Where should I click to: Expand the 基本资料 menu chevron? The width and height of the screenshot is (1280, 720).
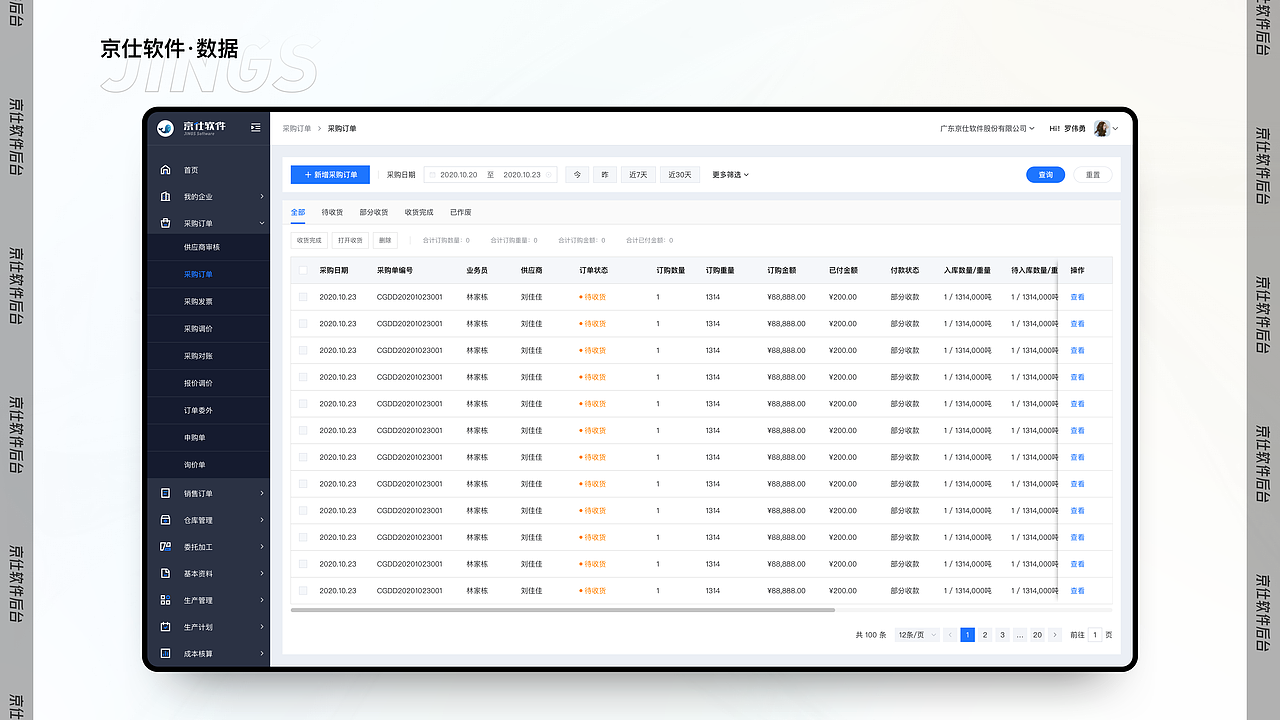[x=262, y=574]
